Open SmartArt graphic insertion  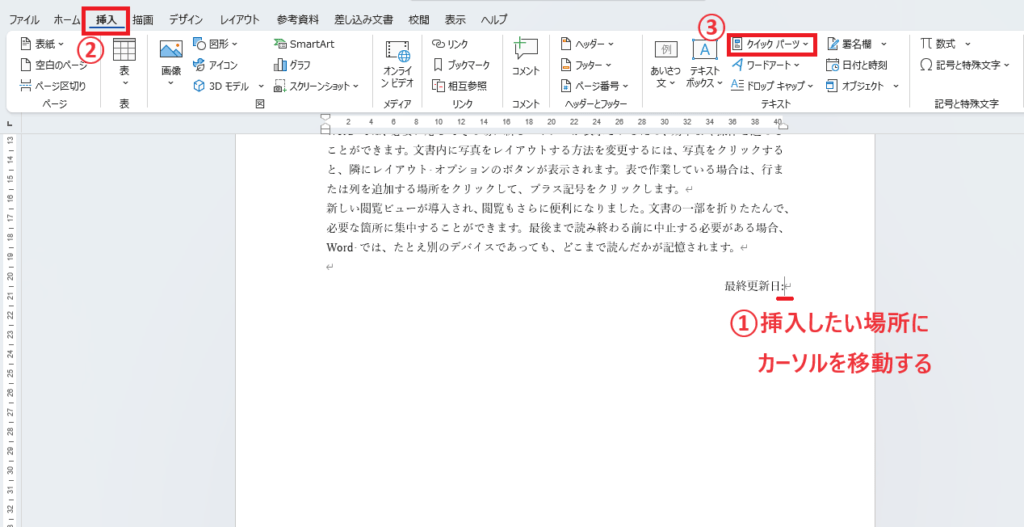pos(304,44)
